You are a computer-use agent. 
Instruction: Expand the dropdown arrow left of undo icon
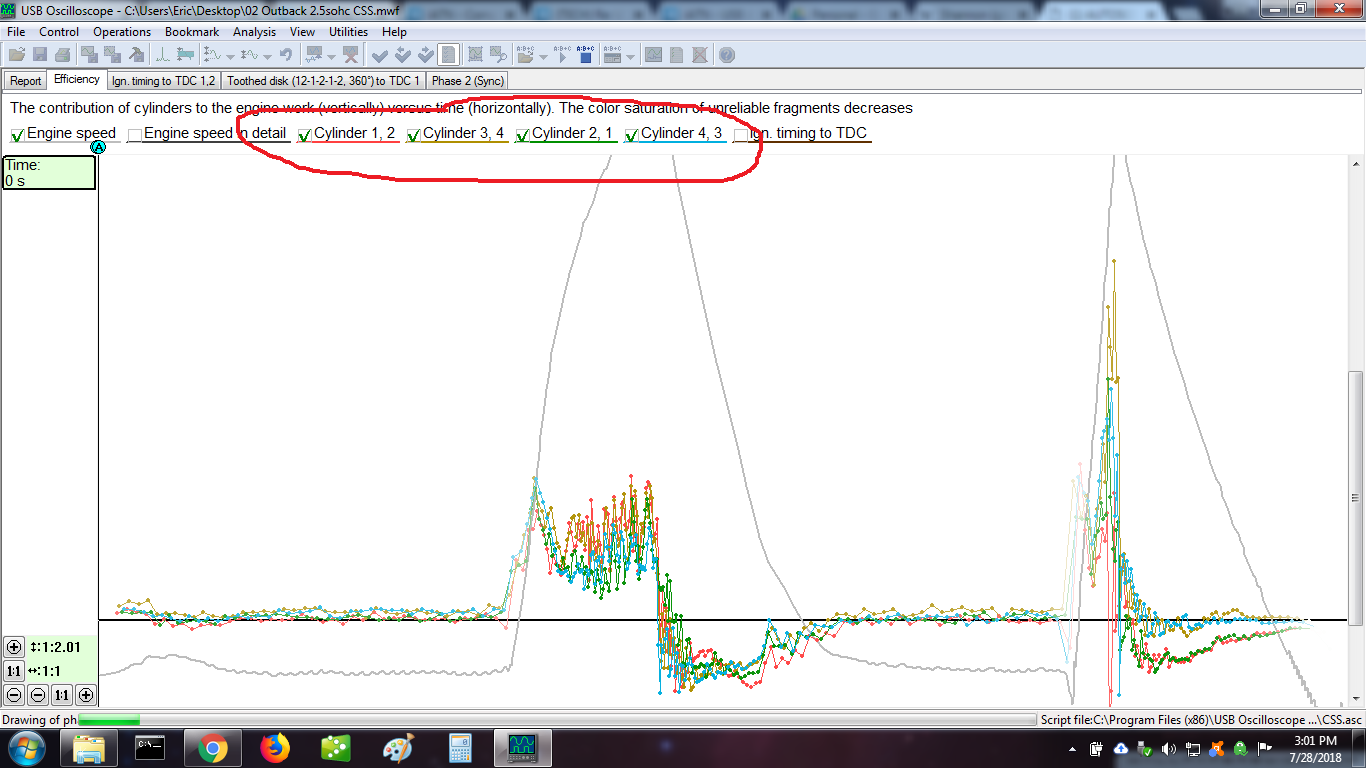coord(267,56)
